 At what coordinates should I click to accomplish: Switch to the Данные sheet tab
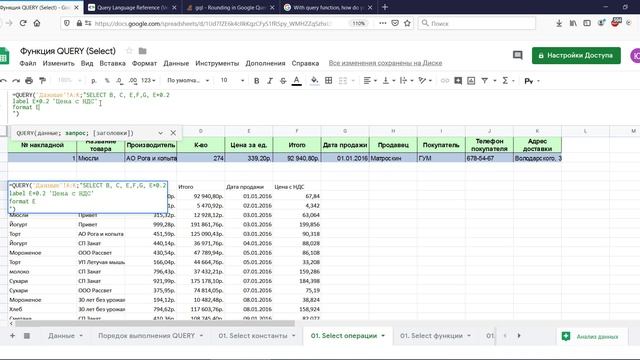click(61, 336)
